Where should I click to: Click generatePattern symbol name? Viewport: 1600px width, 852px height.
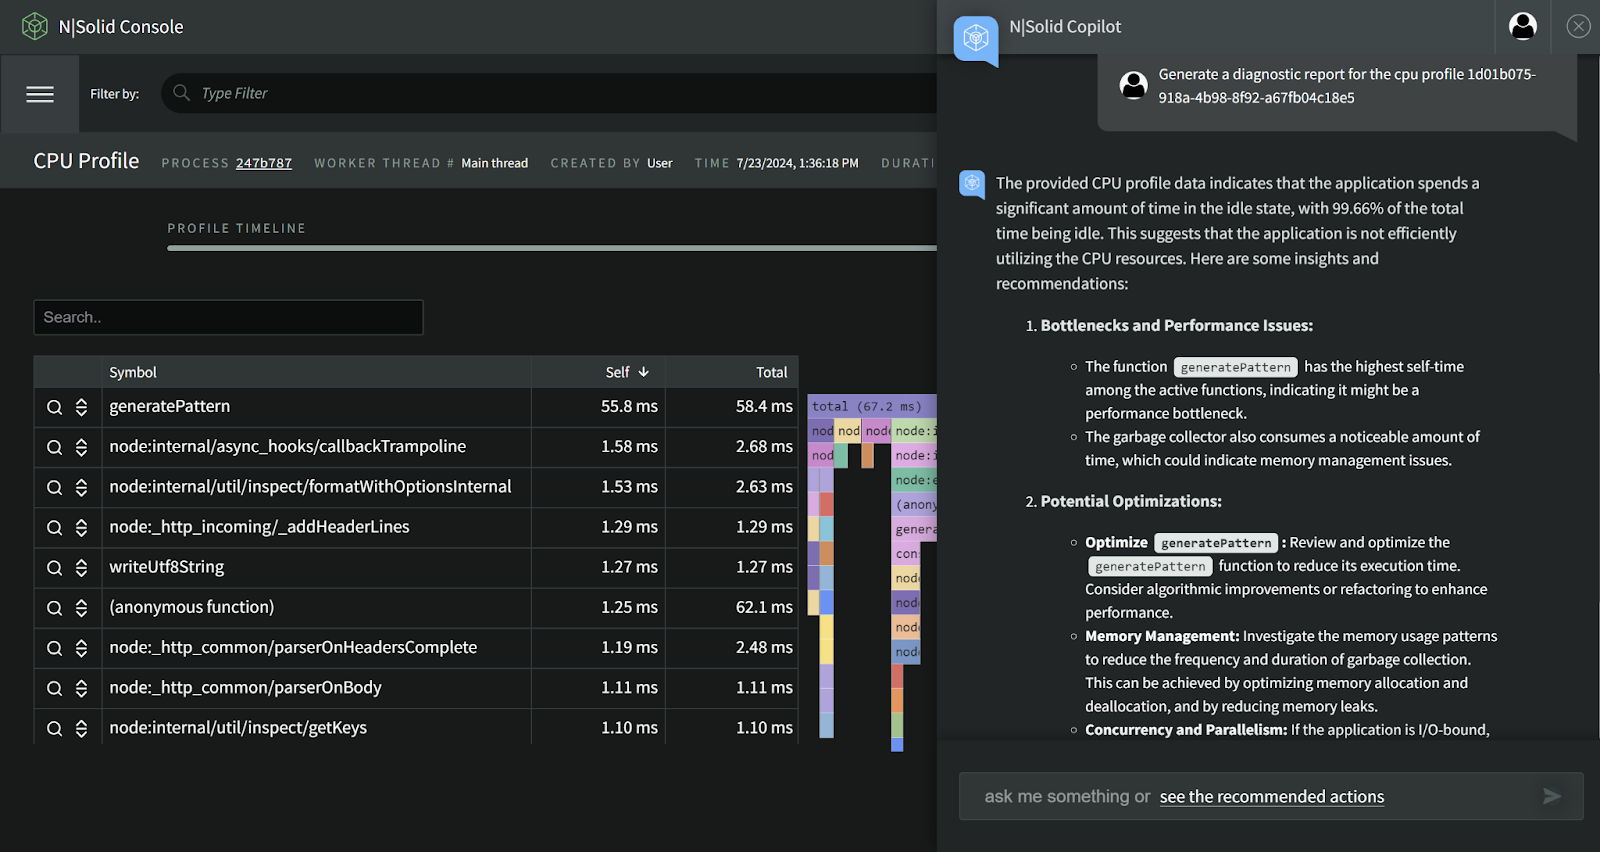coord(169,406)
